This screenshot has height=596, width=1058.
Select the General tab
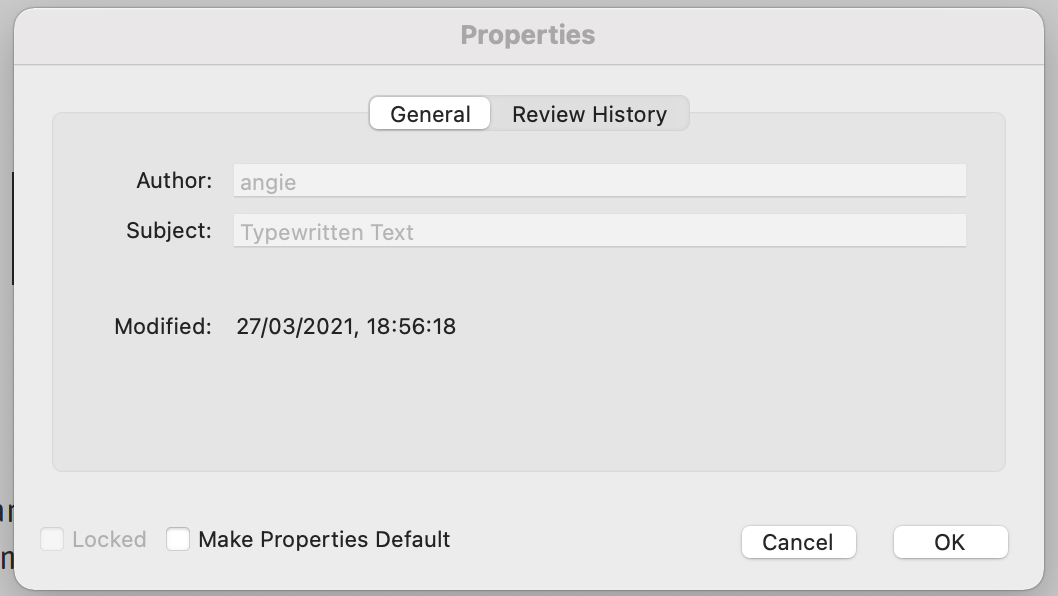(x=430, y=114)
